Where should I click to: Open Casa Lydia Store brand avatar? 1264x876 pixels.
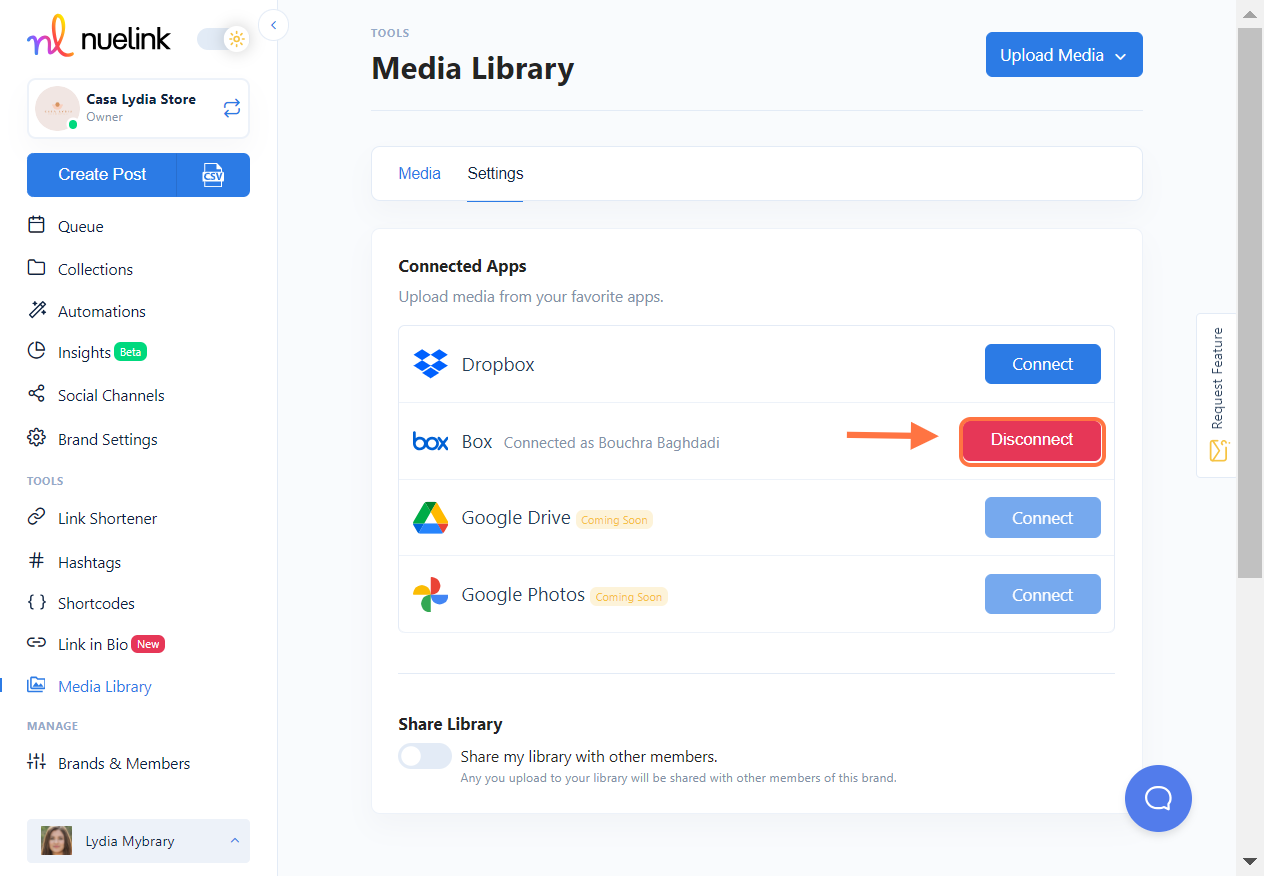57,108
